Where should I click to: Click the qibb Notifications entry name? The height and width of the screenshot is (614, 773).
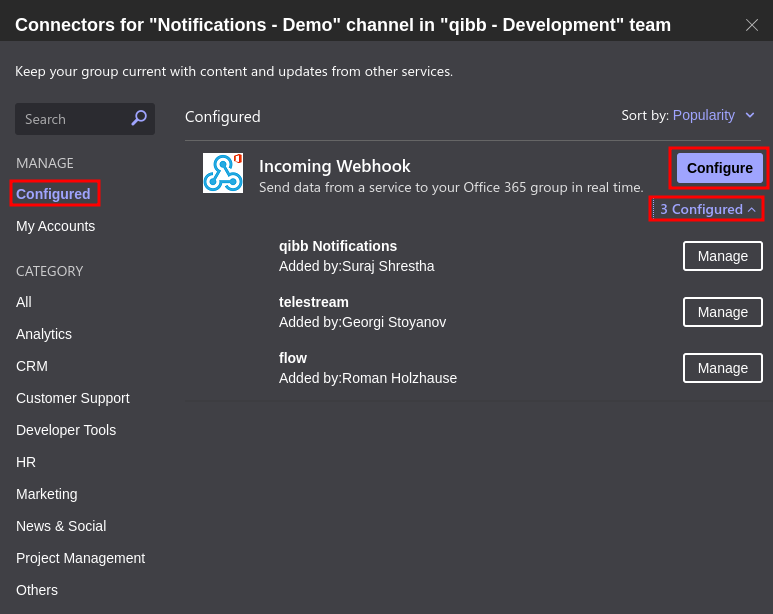[338, 246]
